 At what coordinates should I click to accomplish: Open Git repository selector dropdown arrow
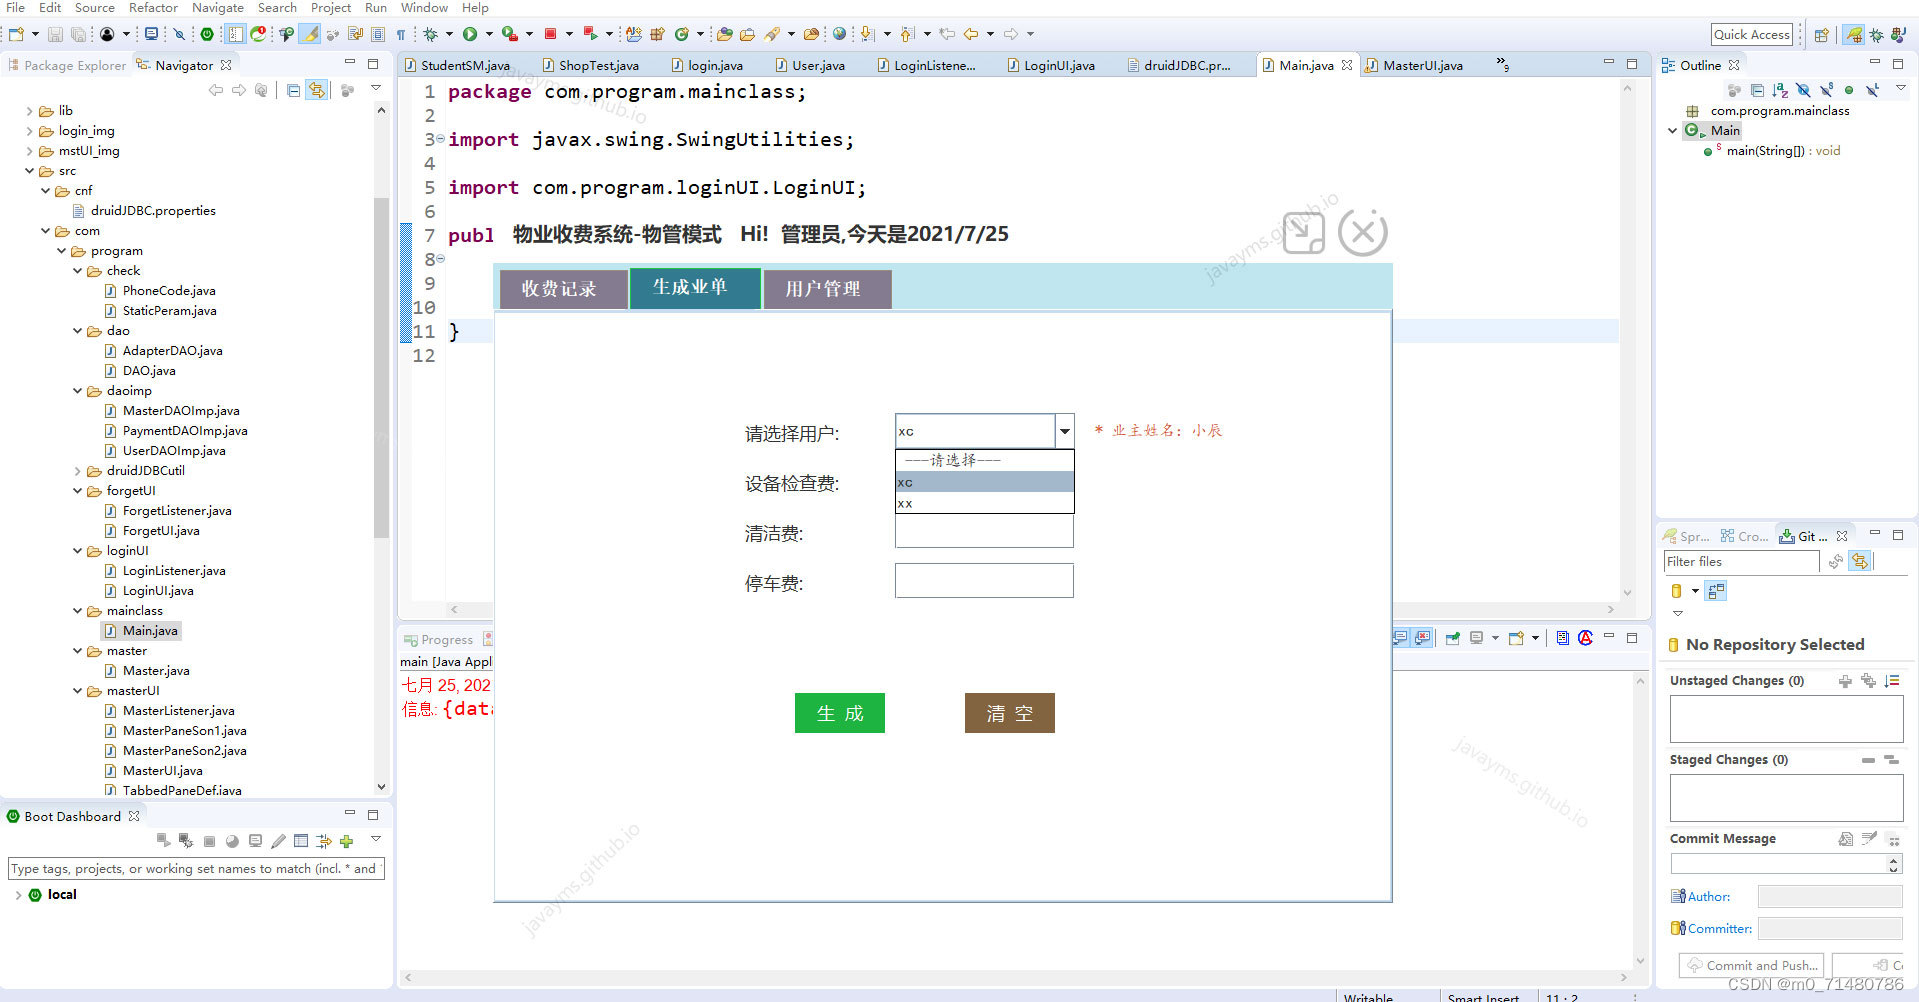(x=1695, y=591)
